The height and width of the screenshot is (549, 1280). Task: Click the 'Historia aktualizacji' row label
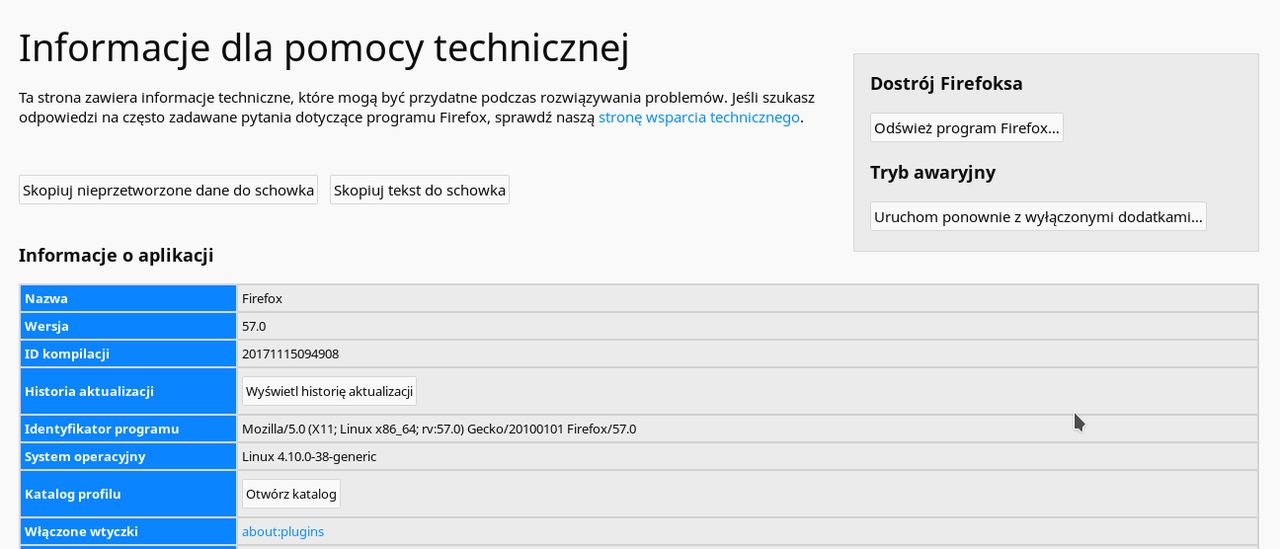click(128, 391)
